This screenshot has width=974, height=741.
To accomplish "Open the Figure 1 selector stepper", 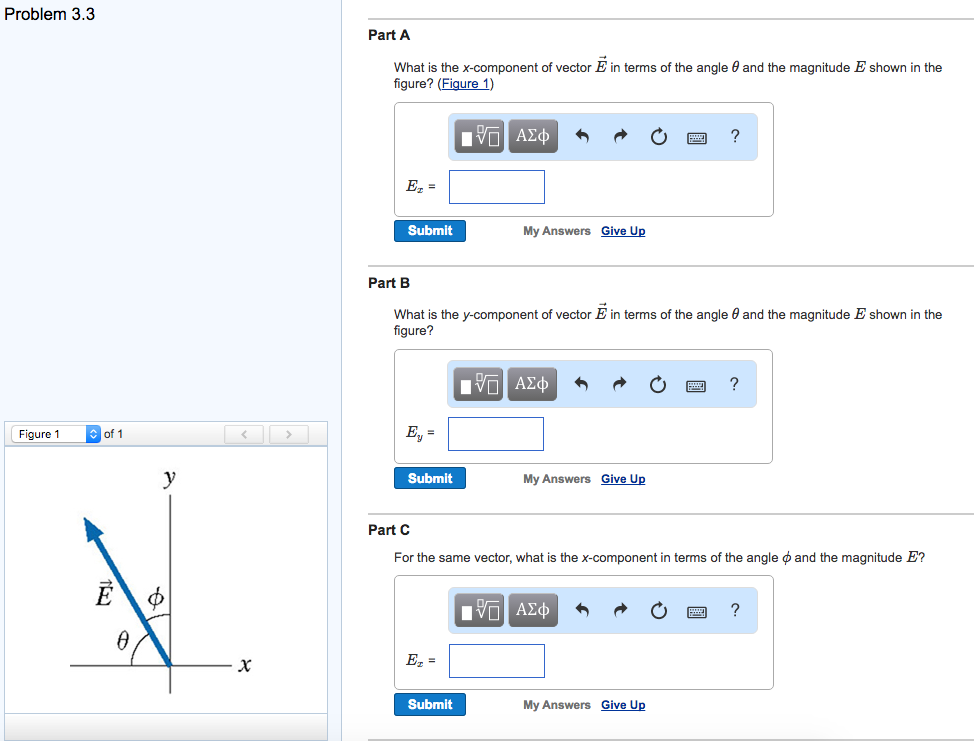I will click(92, 433).
